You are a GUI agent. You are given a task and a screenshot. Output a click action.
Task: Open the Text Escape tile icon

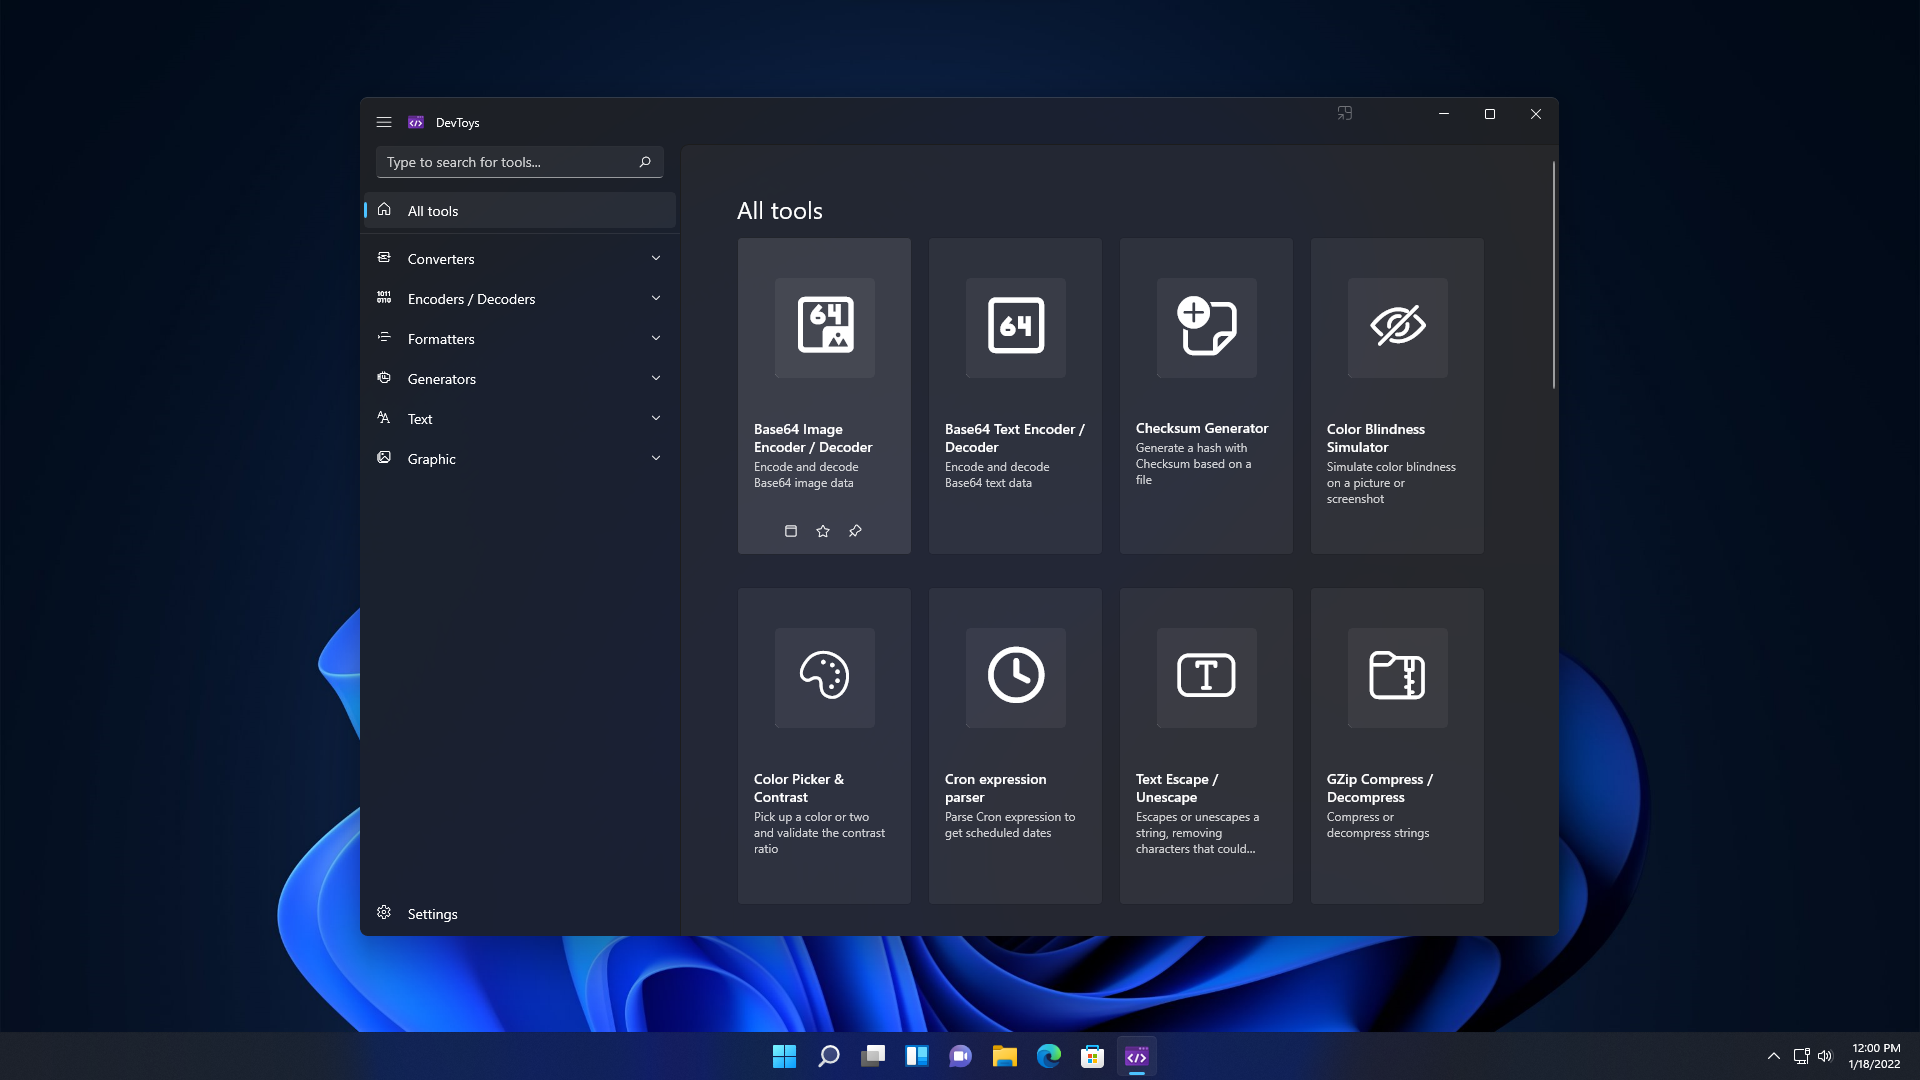(1206, 676)
